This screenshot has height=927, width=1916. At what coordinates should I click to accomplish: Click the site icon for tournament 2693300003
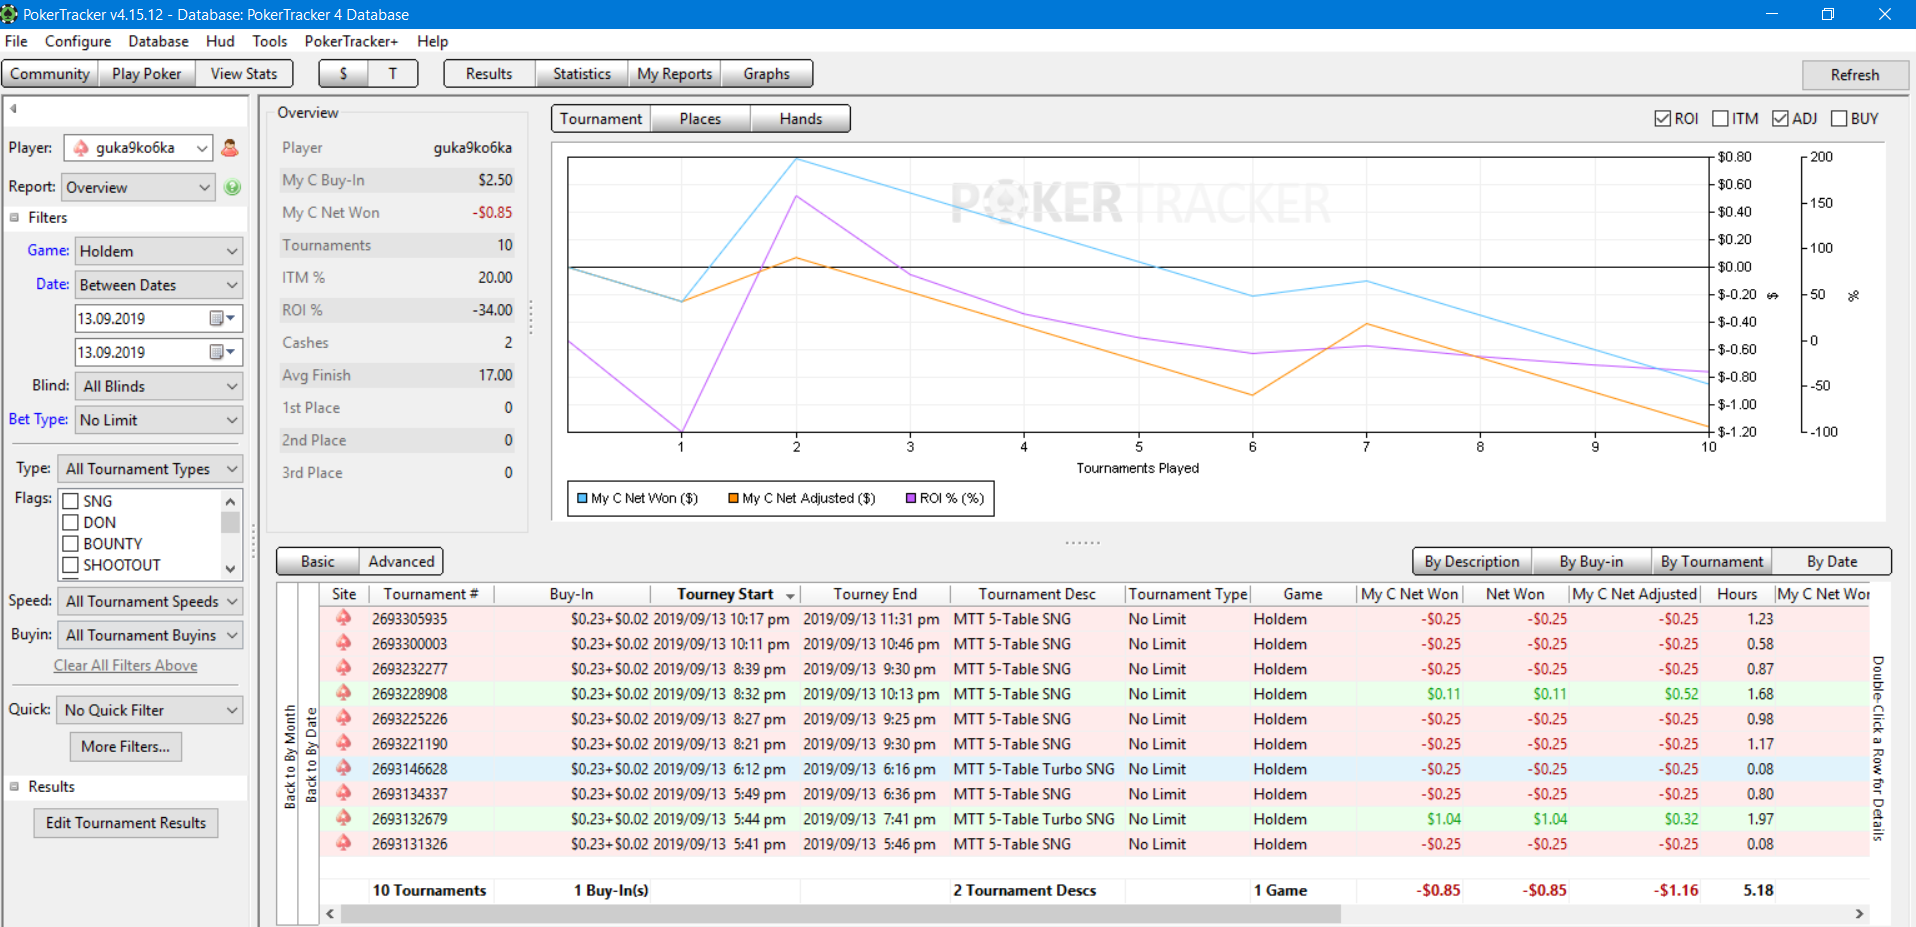(x=344, y=643)
